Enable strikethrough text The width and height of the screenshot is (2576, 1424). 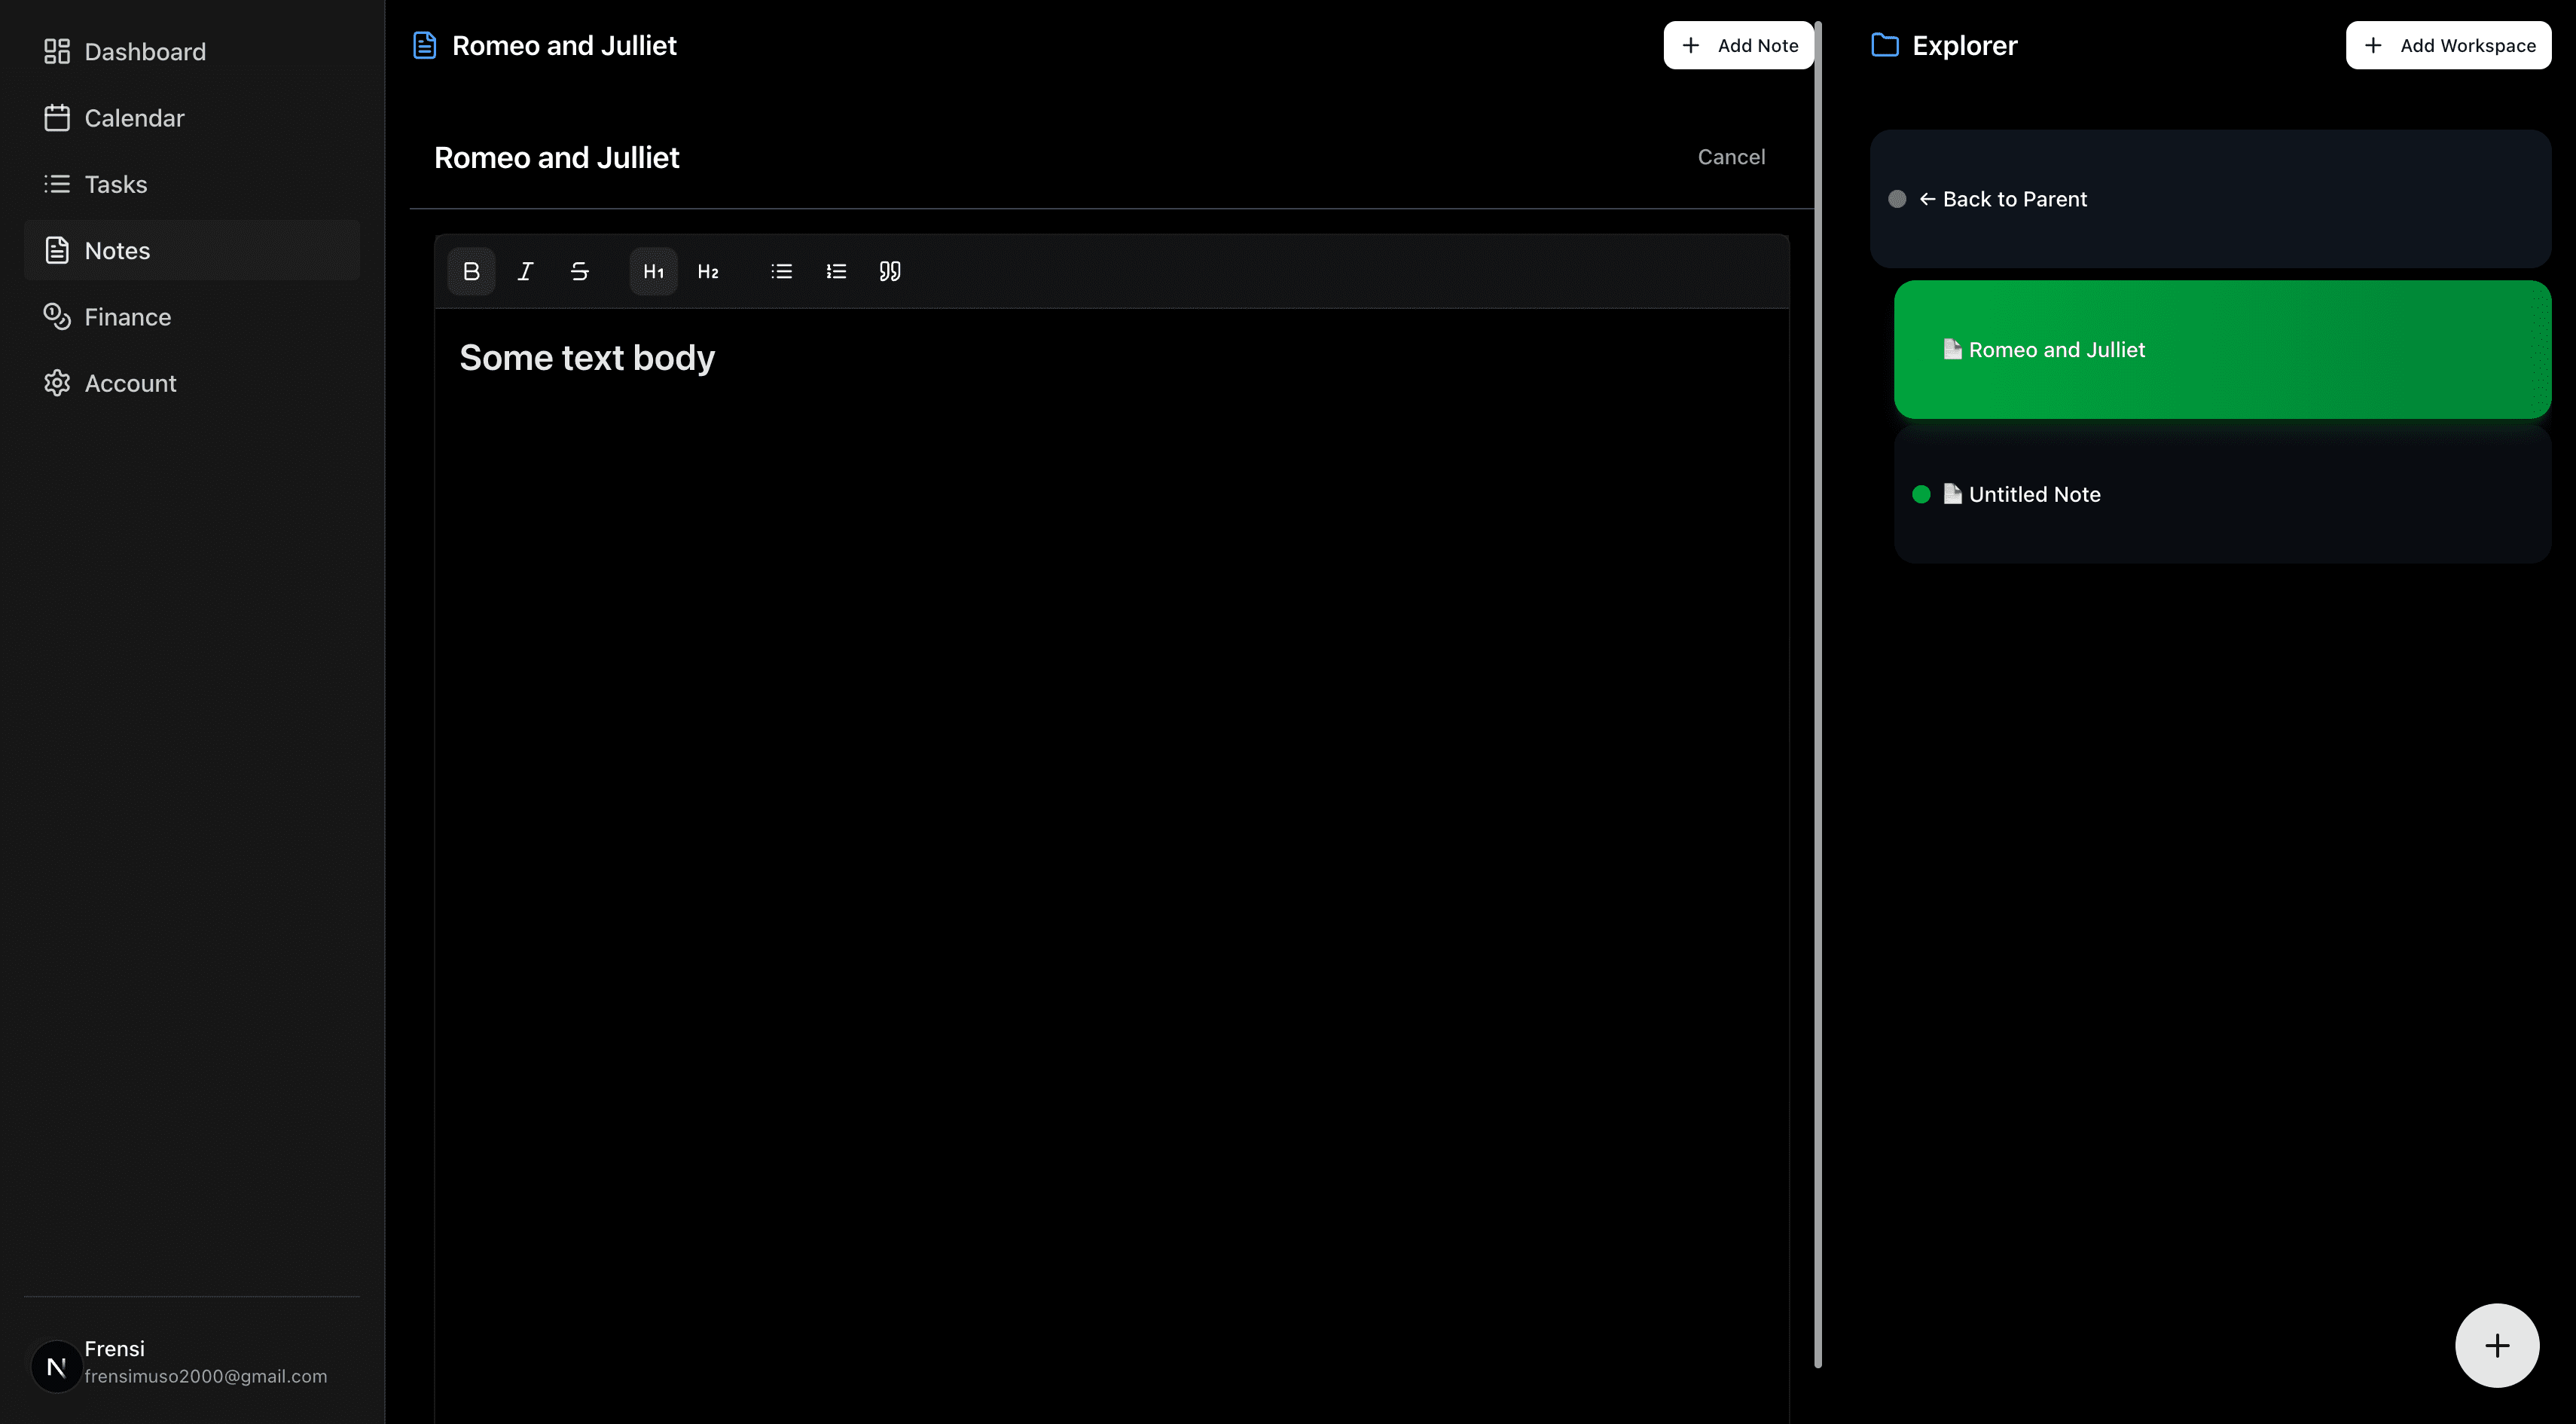coord(580,270)
